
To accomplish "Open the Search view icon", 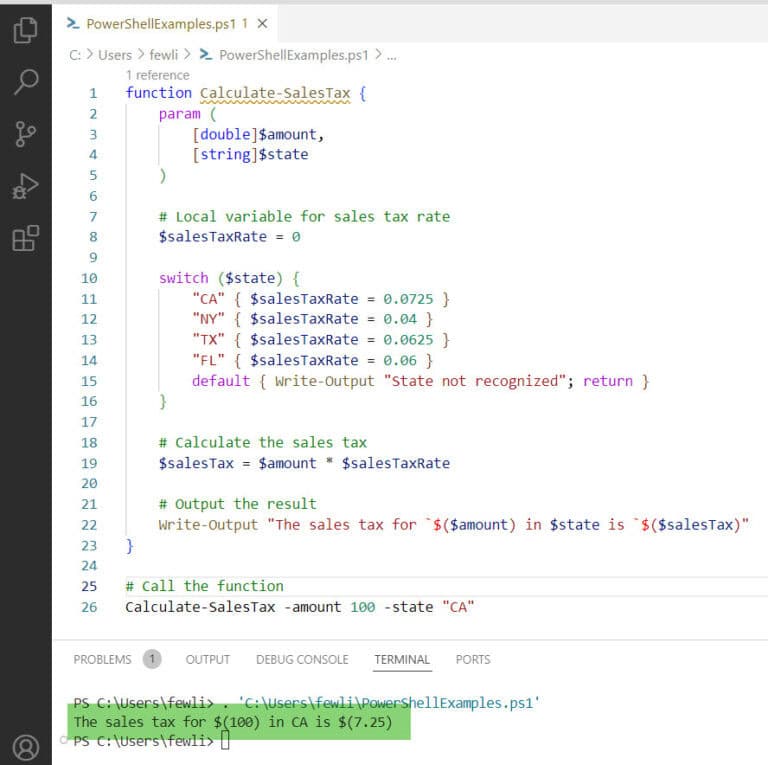I will click(x=25, y=81).
